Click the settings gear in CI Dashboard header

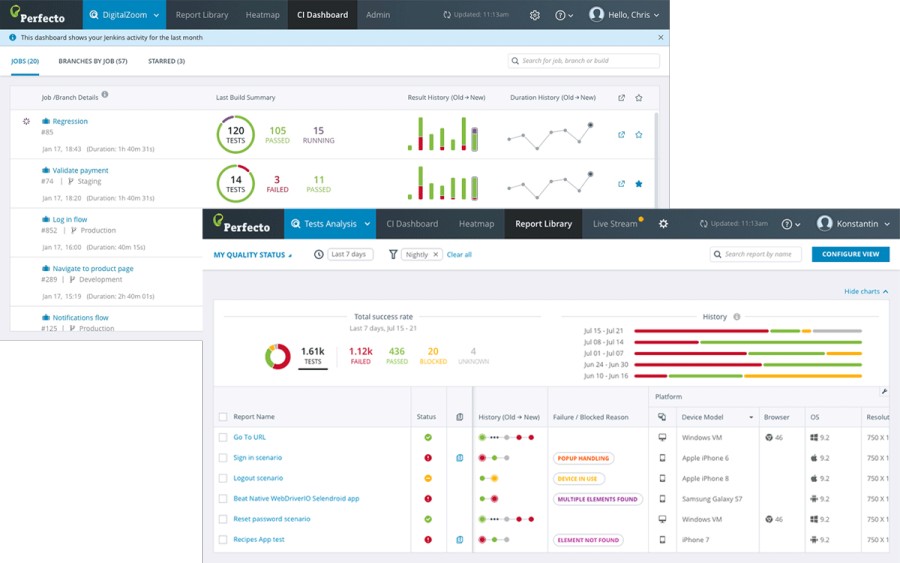point(535,15)
